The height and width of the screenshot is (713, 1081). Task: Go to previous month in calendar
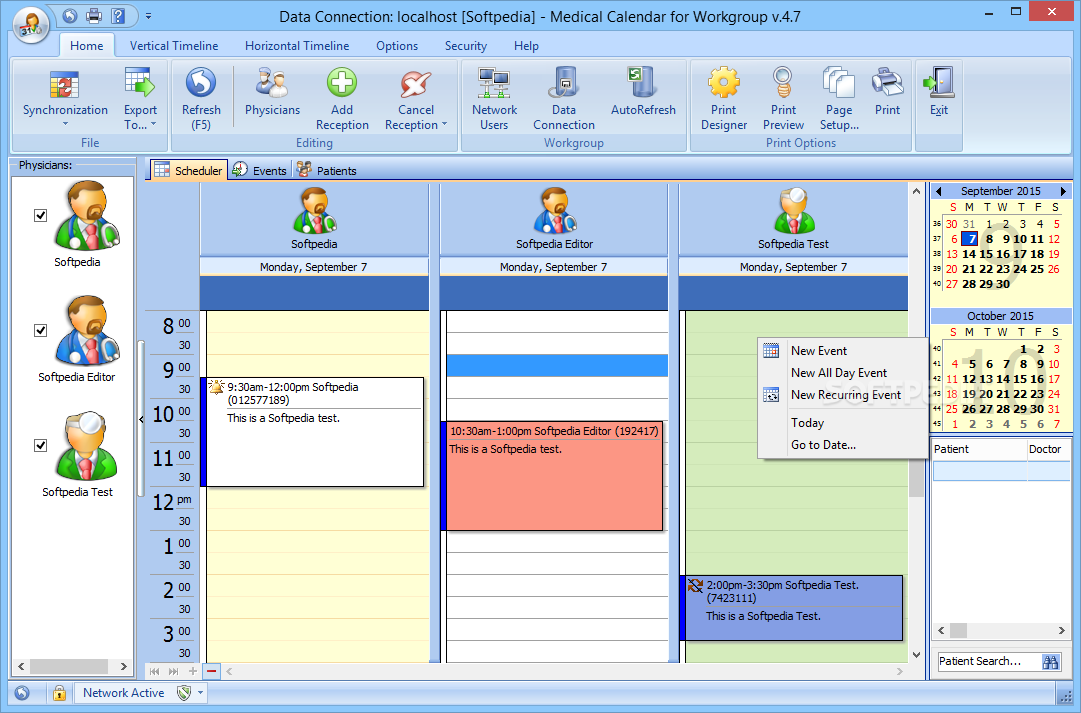pos(938,191)
